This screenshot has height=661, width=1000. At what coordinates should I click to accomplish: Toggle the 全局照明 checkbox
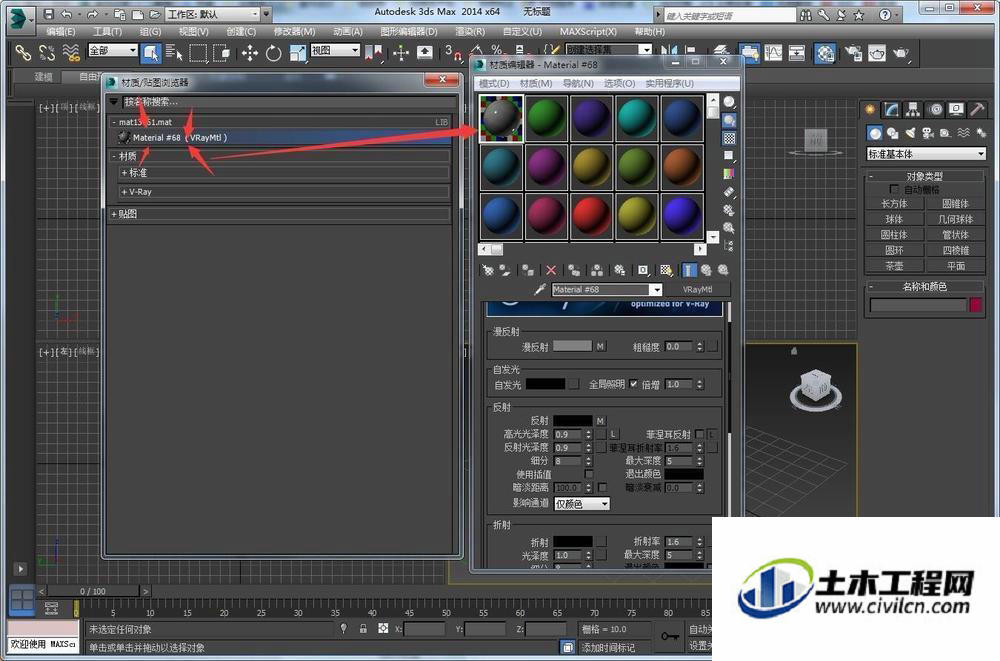pos(633,384)
